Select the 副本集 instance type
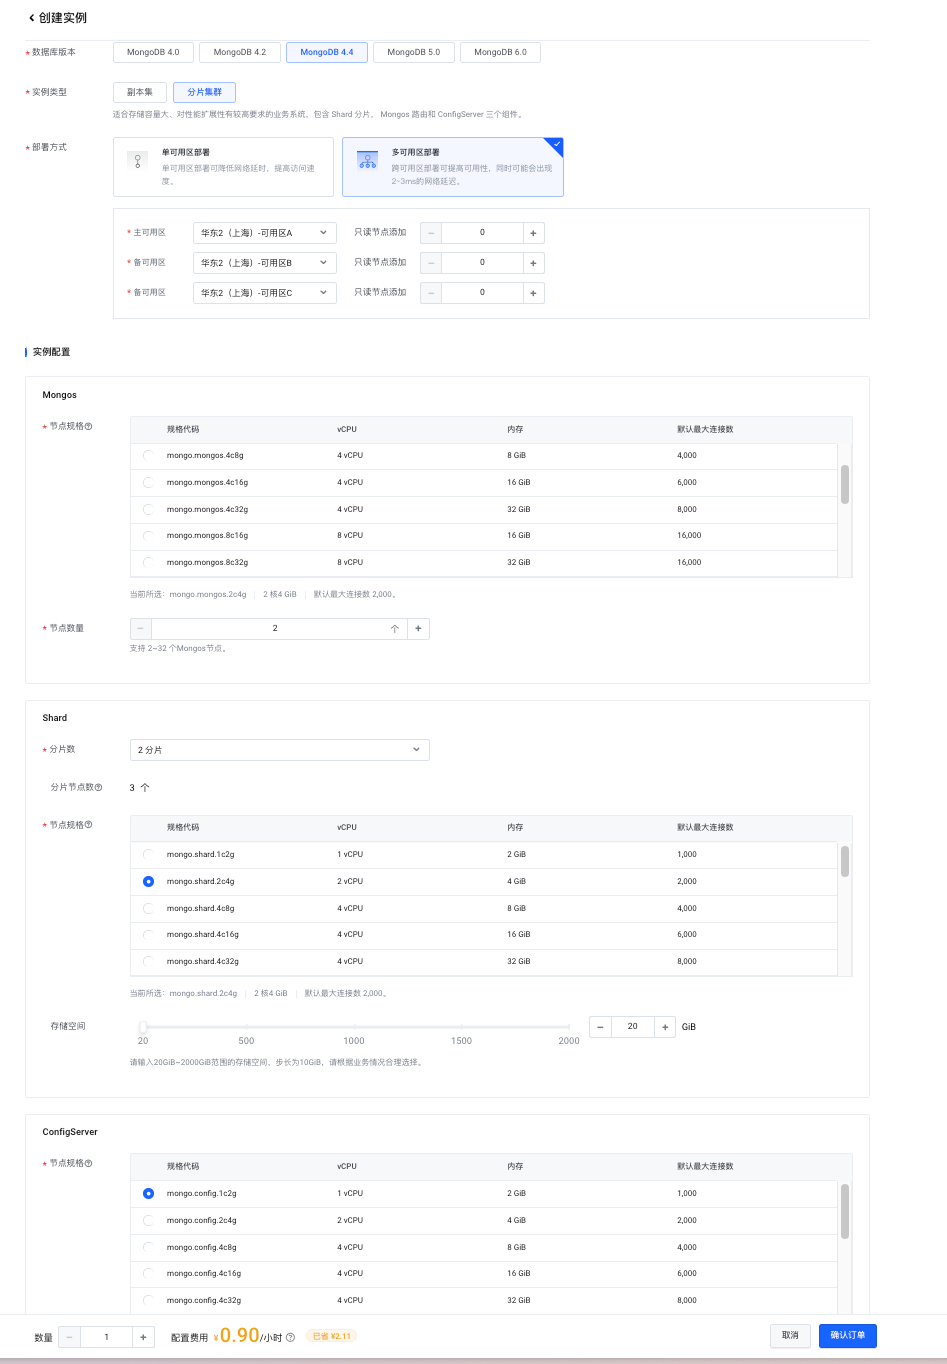 click(x=138, y=91)
